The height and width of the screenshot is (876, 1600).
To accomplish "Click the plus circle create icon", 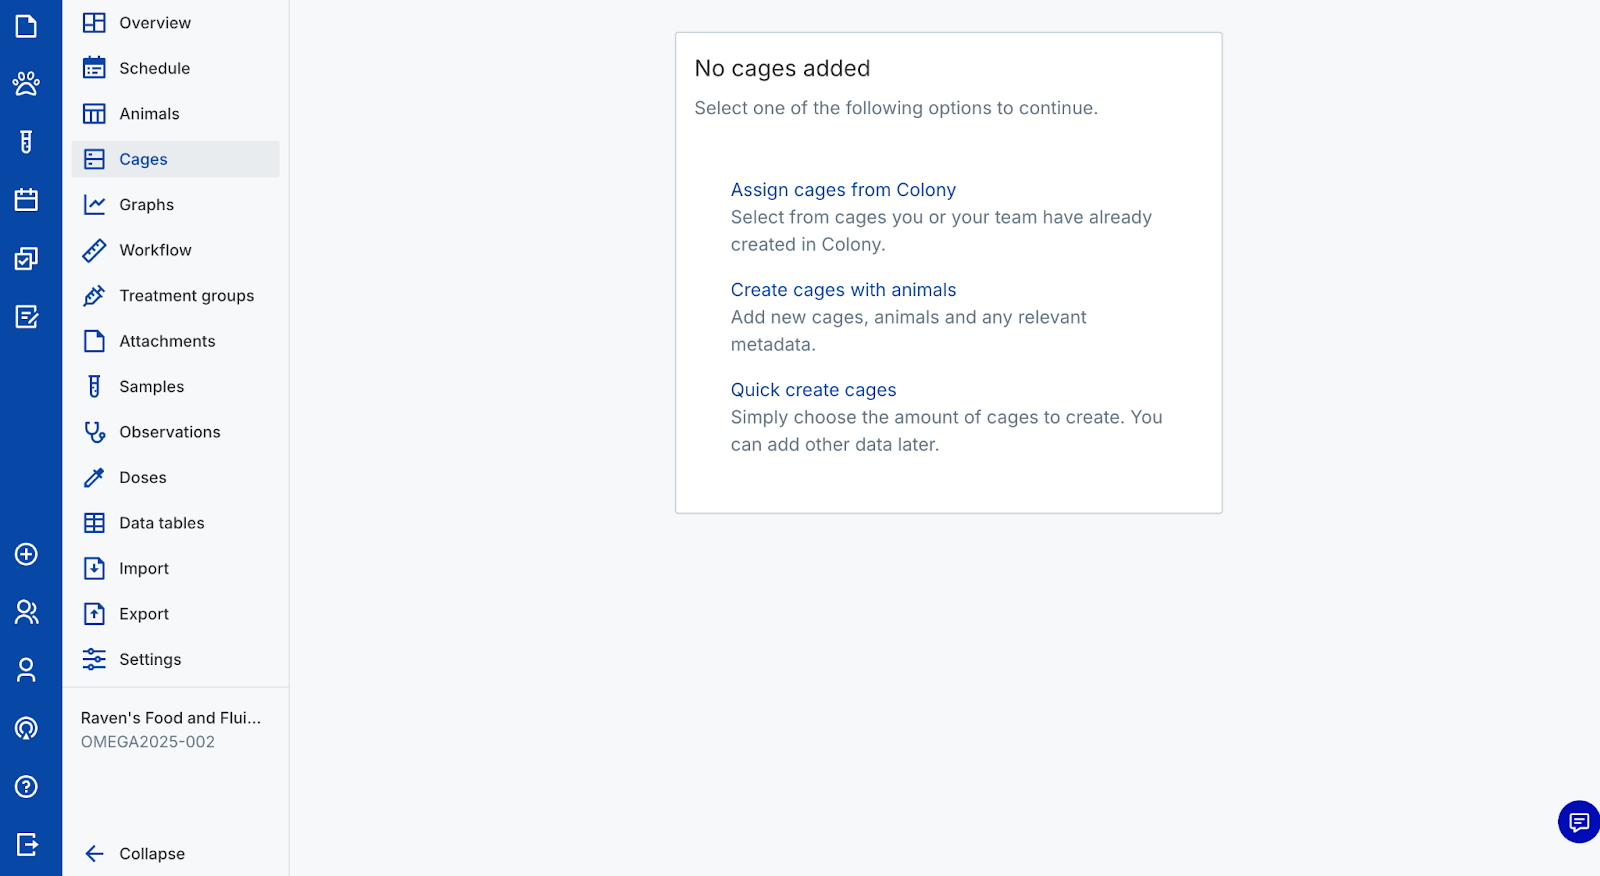I will pyautogui.click(x=26, y=554).
